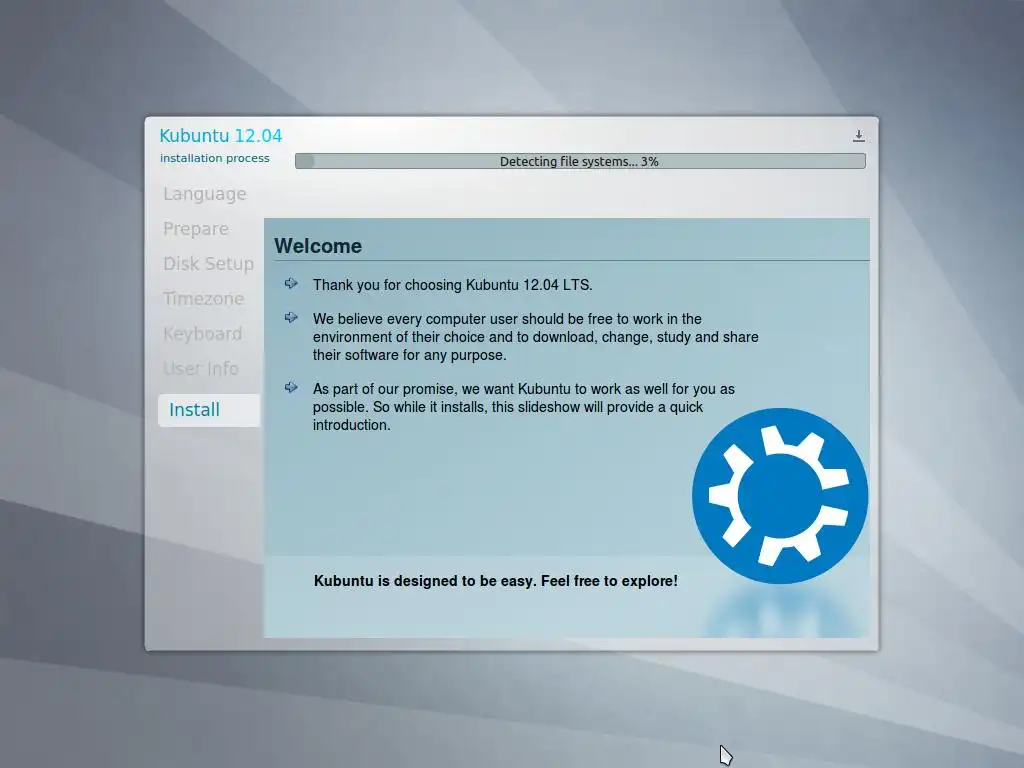
Task: Click the paragraph starting As part of our promise
Action: click(x=524, y=407)
